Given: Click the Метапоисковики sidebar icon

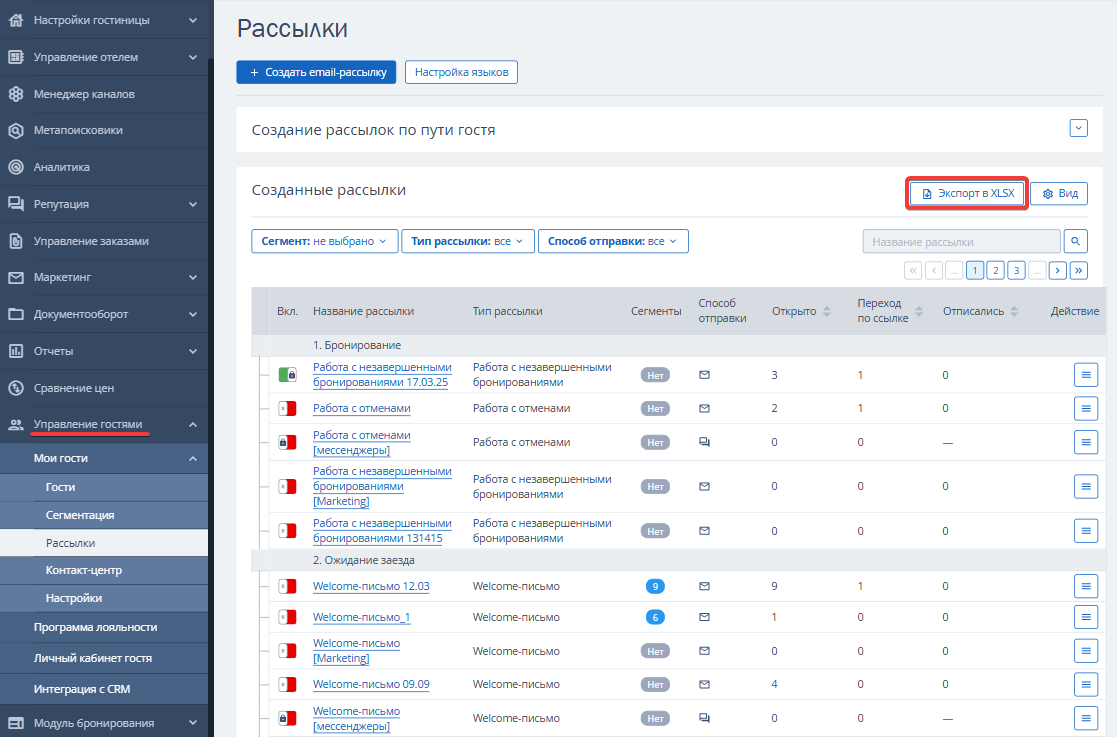Looking at the screenshot, I should pos(16,131).
